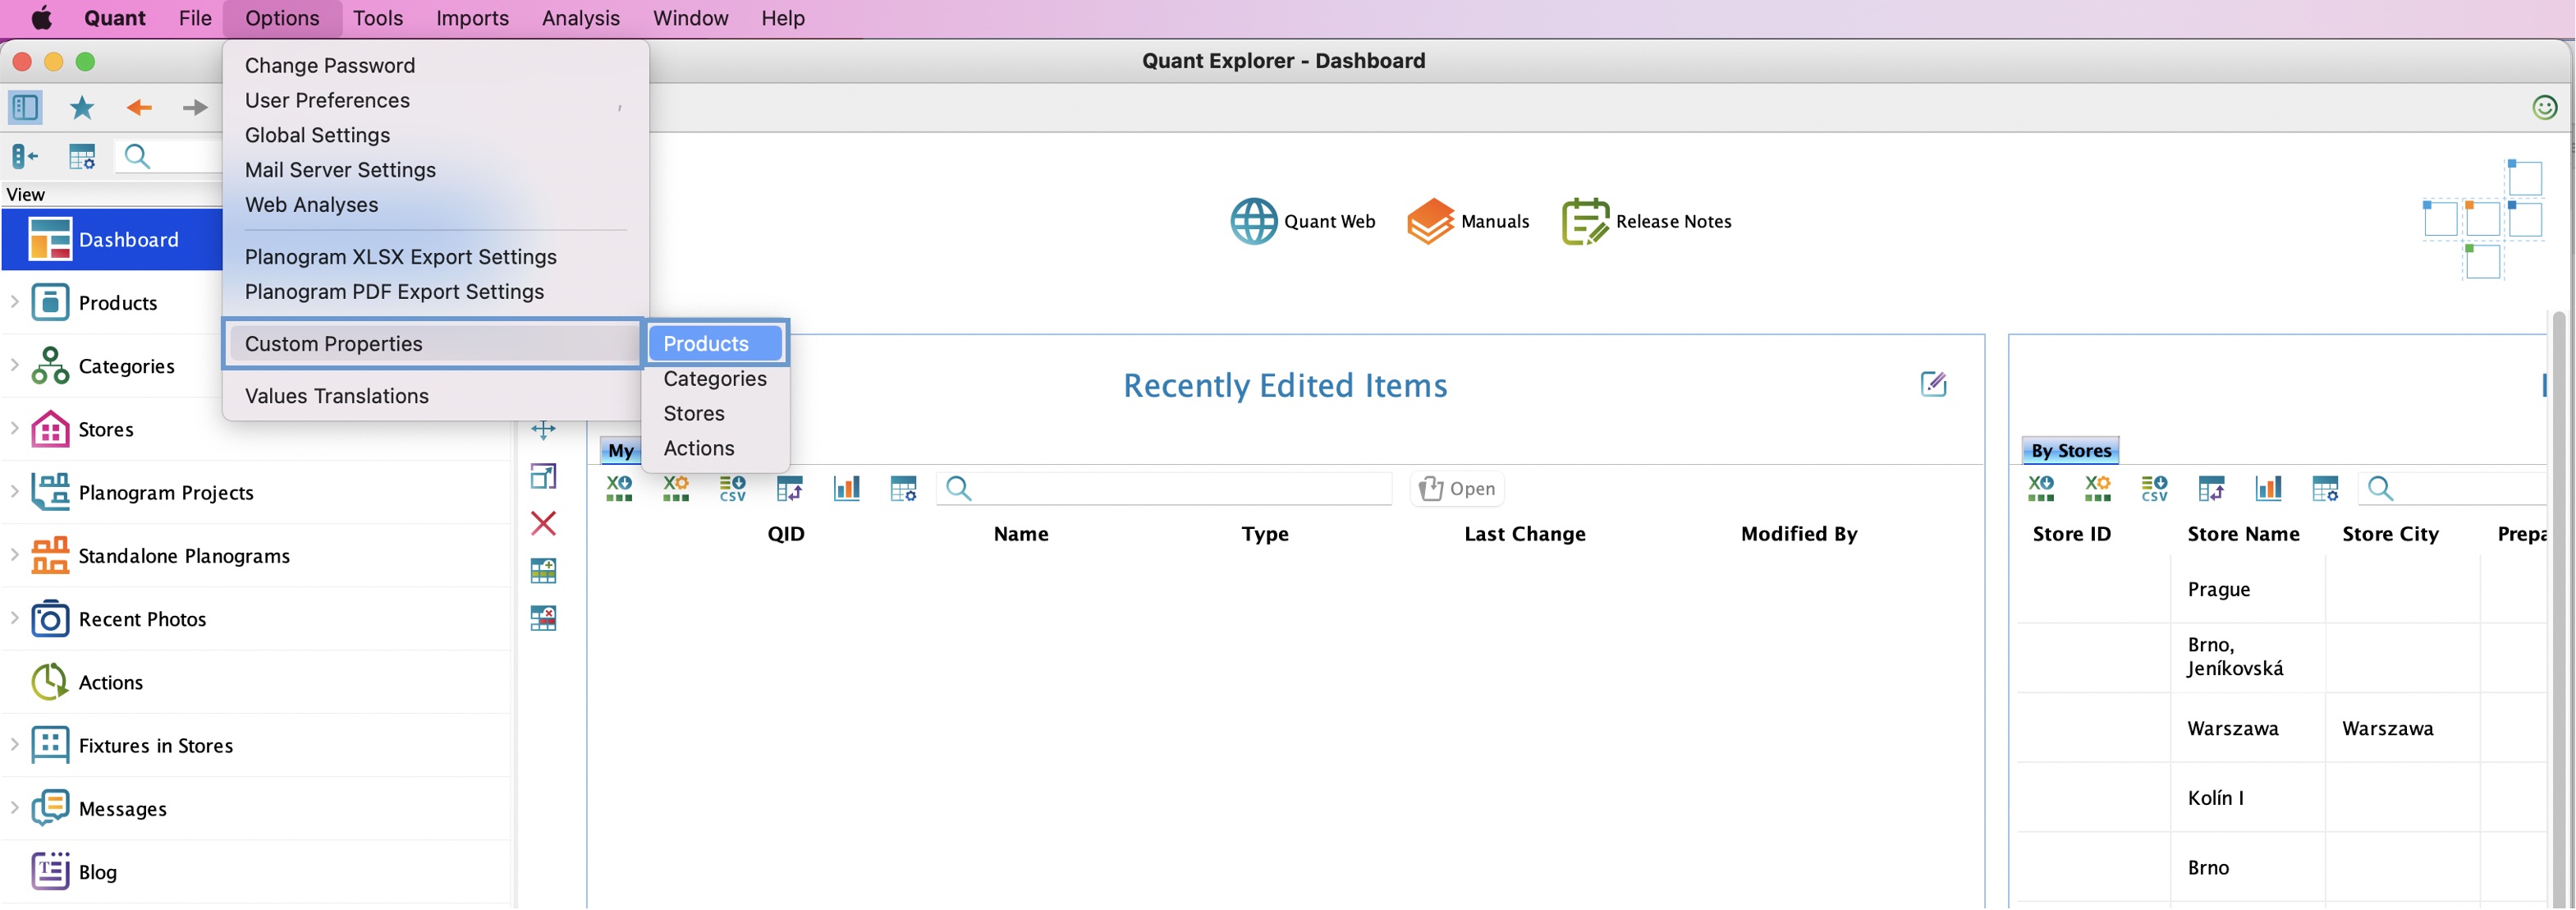Export CSV in By Stores panel
The height and width of the screenshot is (910, 2576).
(2155, 489)
